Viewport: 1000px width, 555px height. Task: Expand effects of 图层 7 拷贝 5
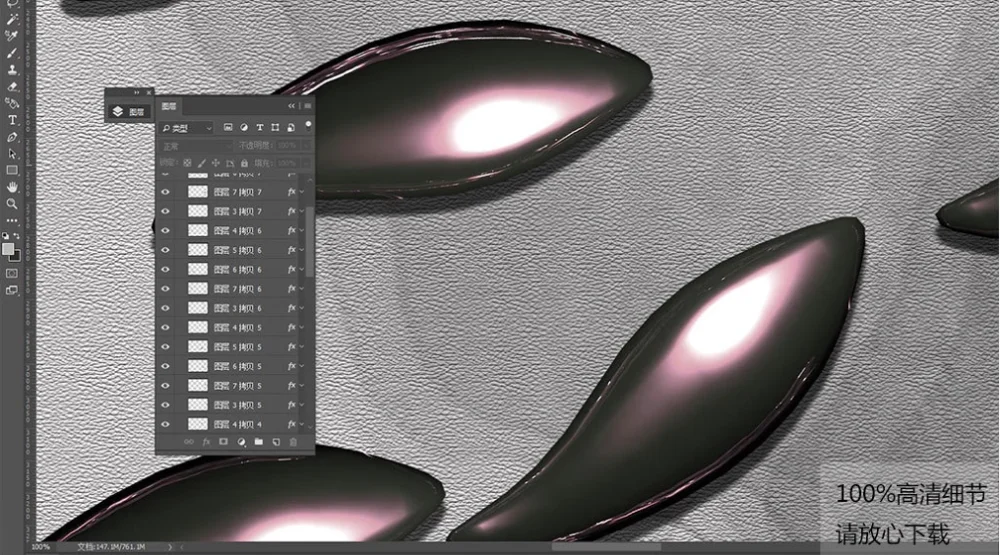tap(302, 385)
